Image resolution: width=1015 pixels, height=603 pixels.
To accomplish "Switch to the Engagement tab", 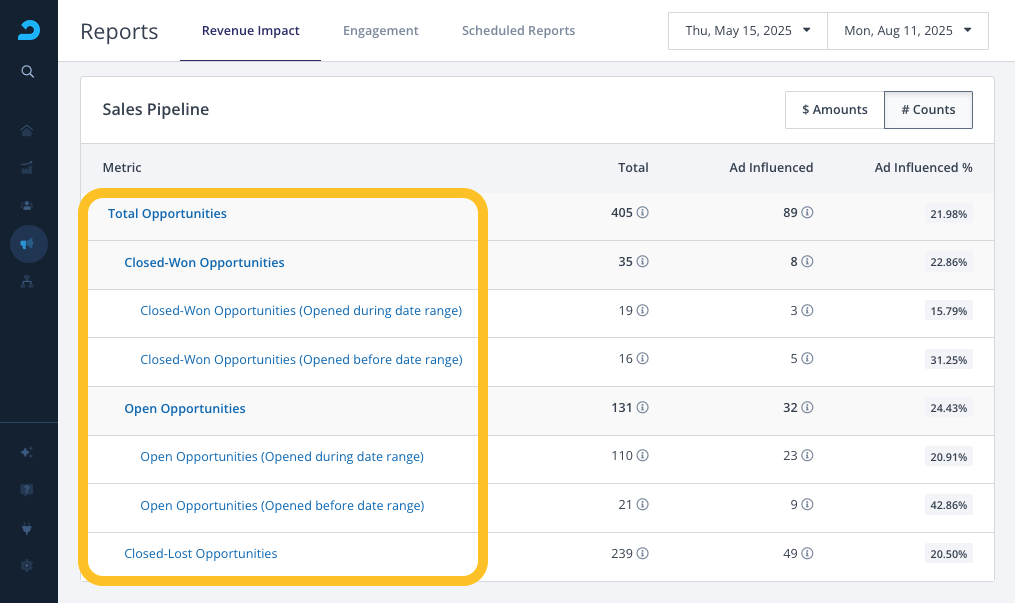I will [x=381, y=30].
